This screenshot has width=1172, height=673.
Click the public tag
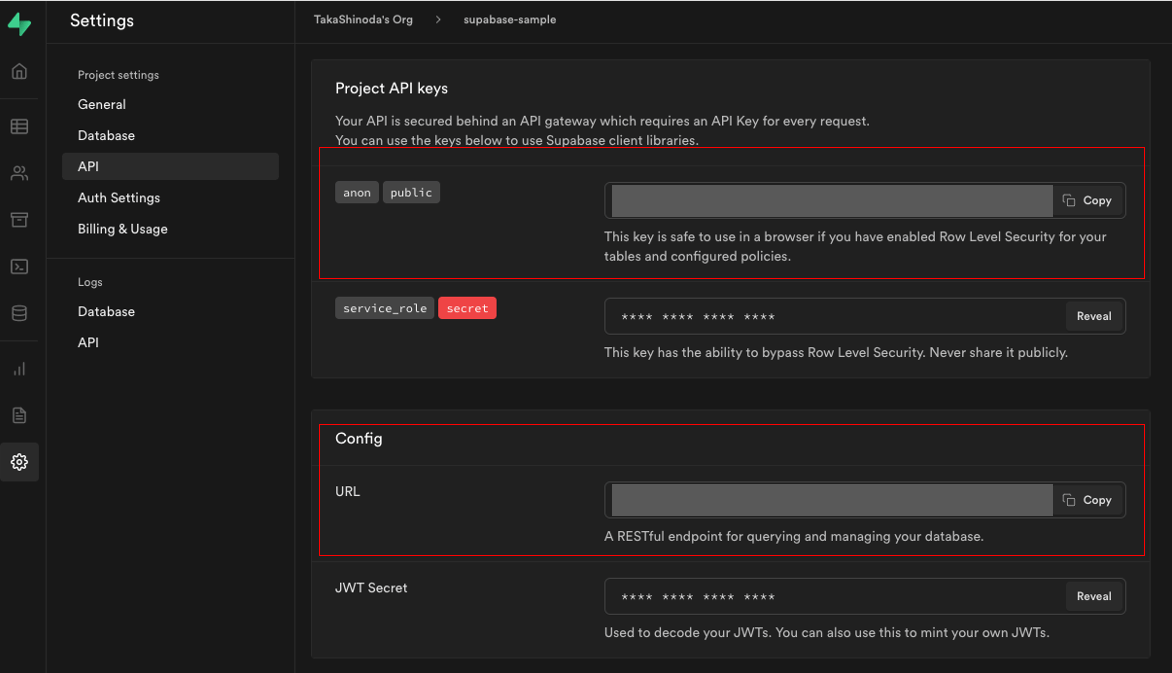click(411, 192)
